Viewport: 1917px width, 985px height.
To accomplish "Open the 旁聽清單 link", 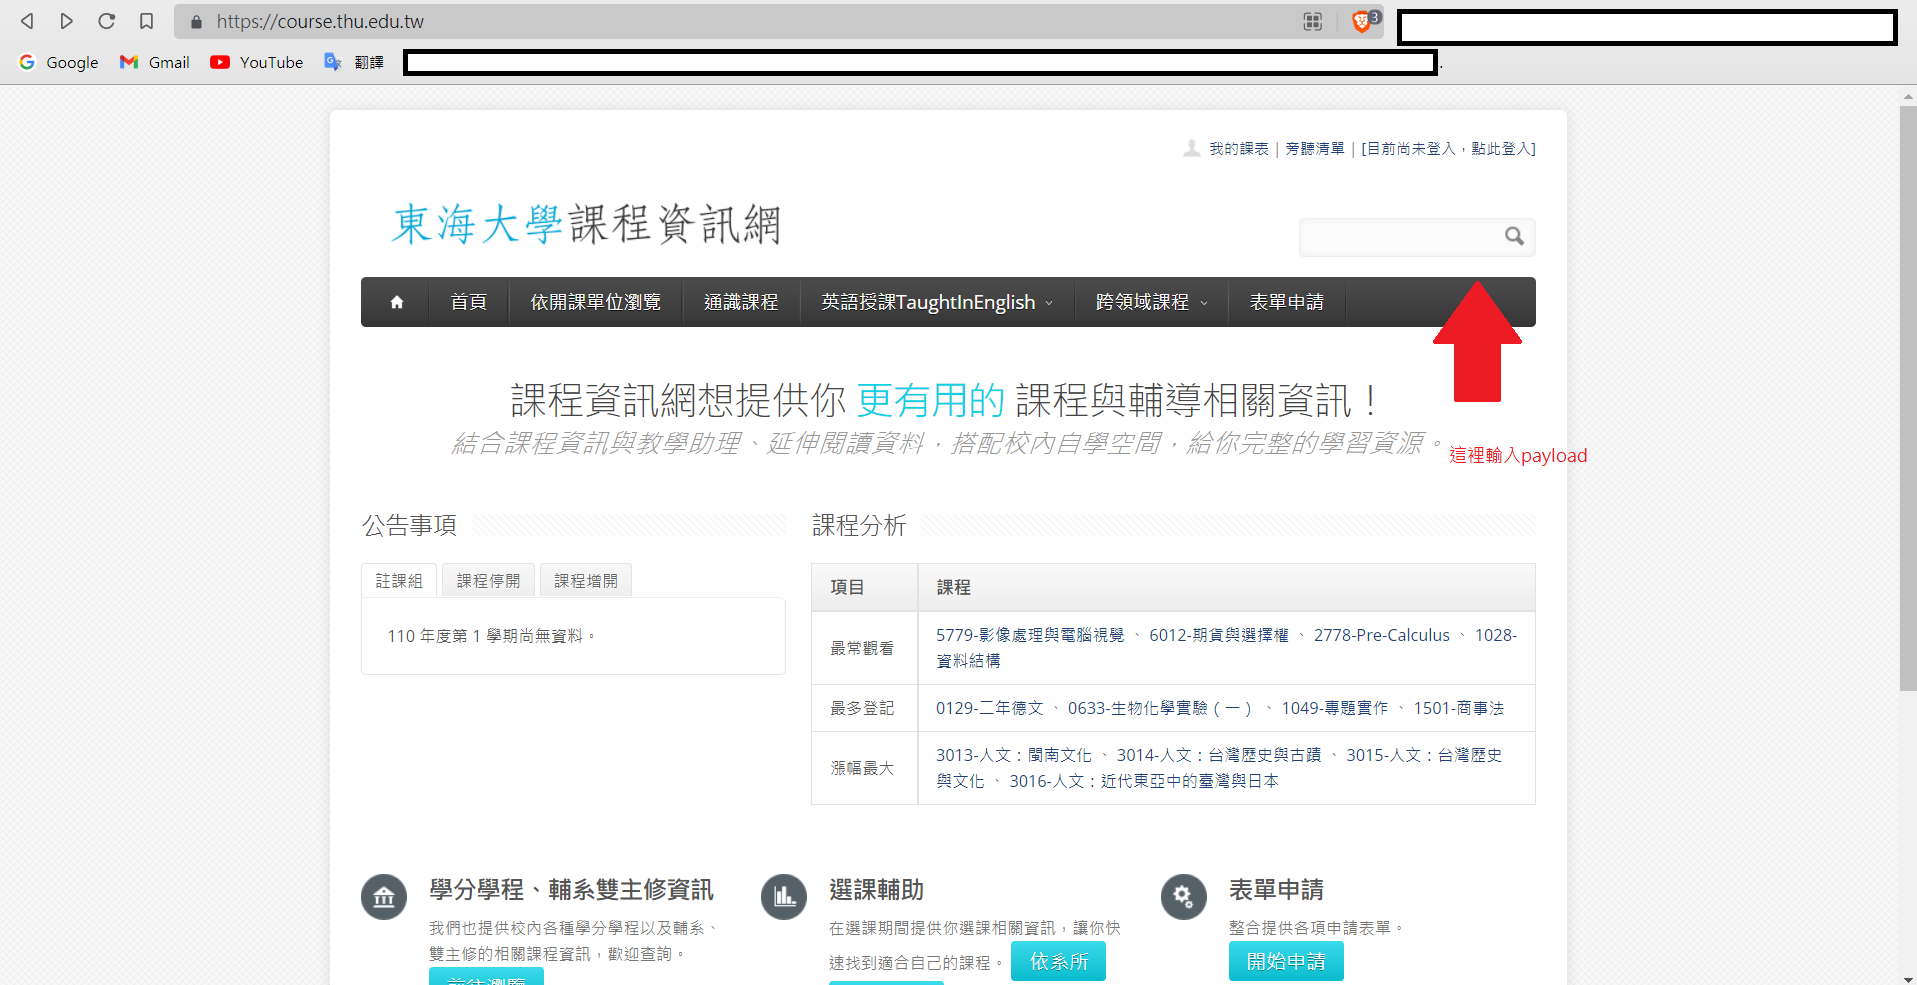I will pyautogui.click(x=1315, y=148).
